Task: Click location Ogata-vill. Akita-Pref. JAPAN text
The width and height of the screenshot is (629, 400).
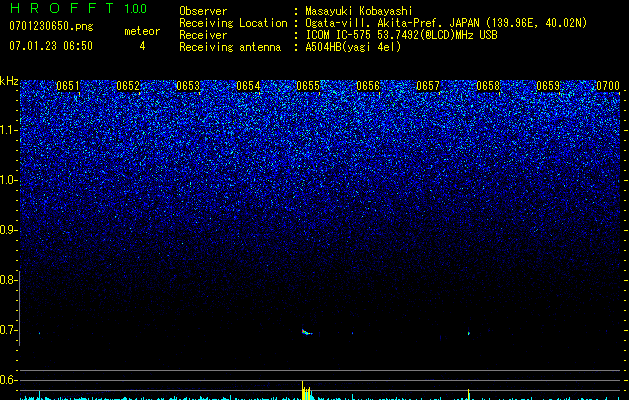Action: [392, 23]
